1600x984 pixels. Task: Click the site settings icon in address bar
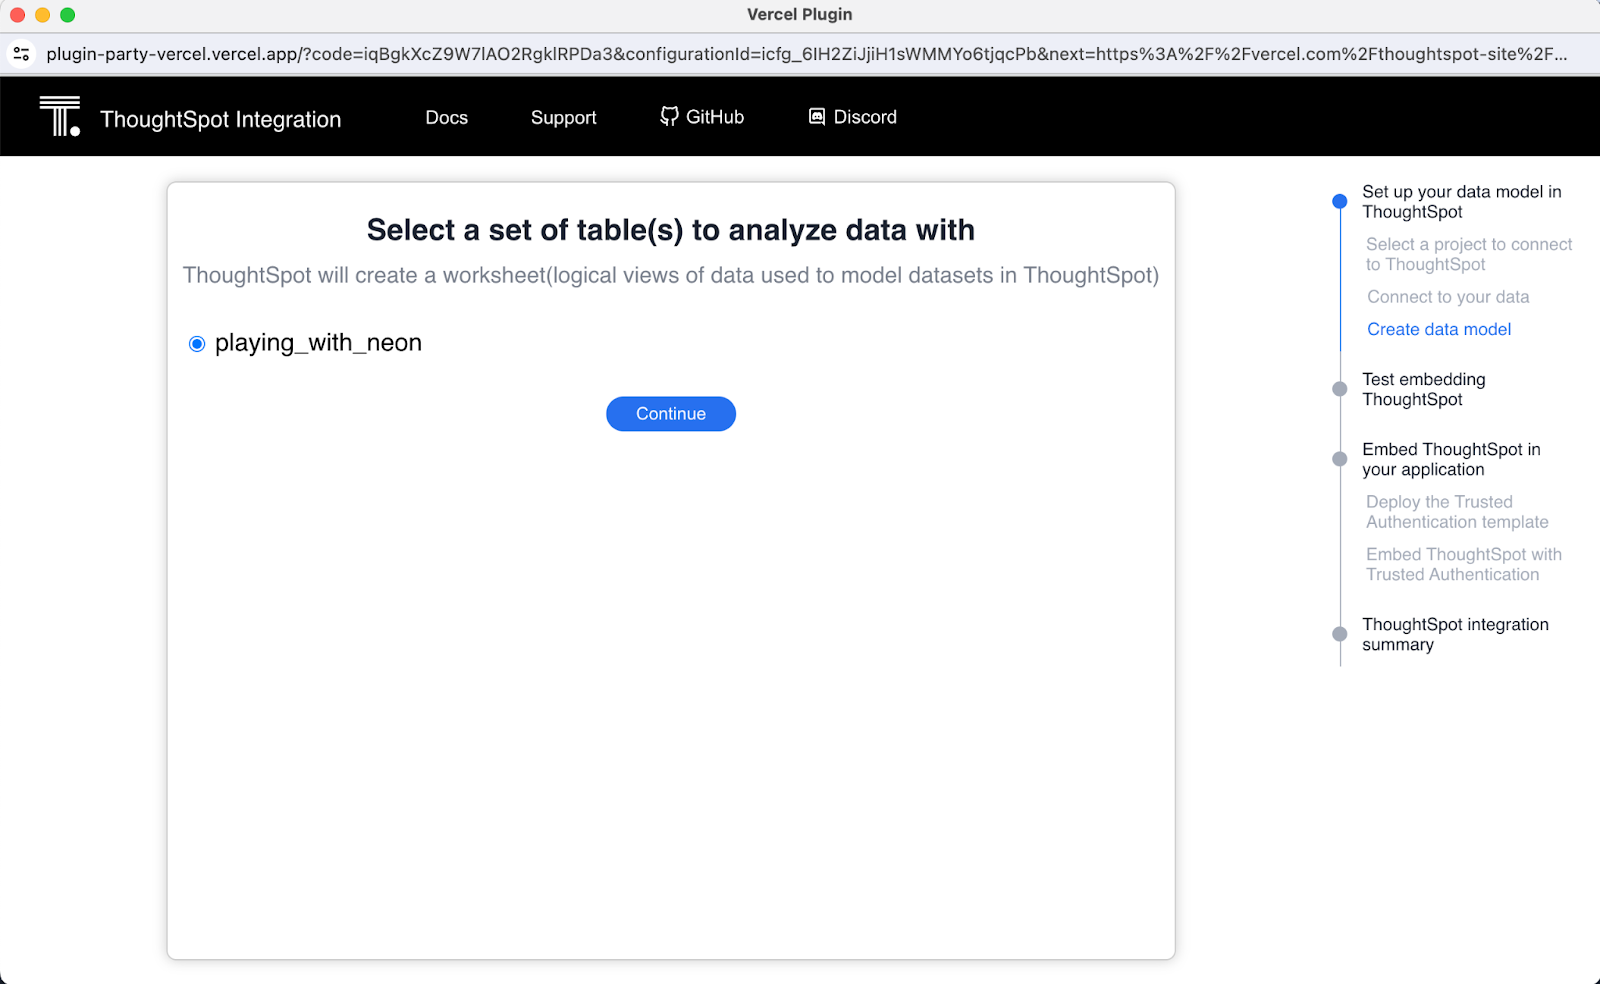pyautogui.click(x=21, y=54)
